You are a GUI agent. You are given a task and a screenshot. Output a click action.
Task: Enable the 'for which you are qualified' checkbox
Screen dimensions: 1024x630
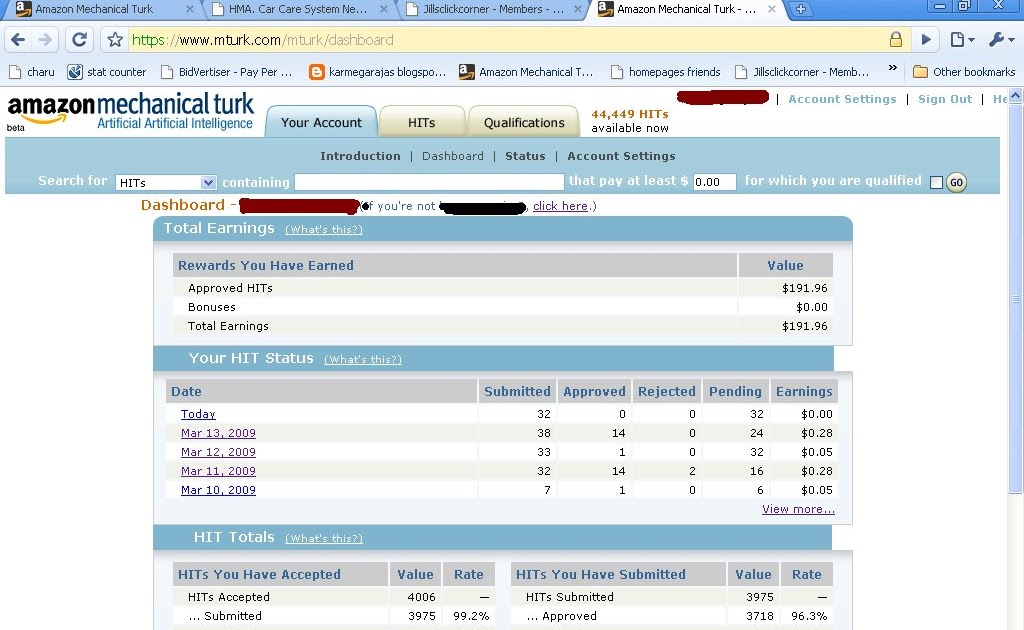coord(936,181)
